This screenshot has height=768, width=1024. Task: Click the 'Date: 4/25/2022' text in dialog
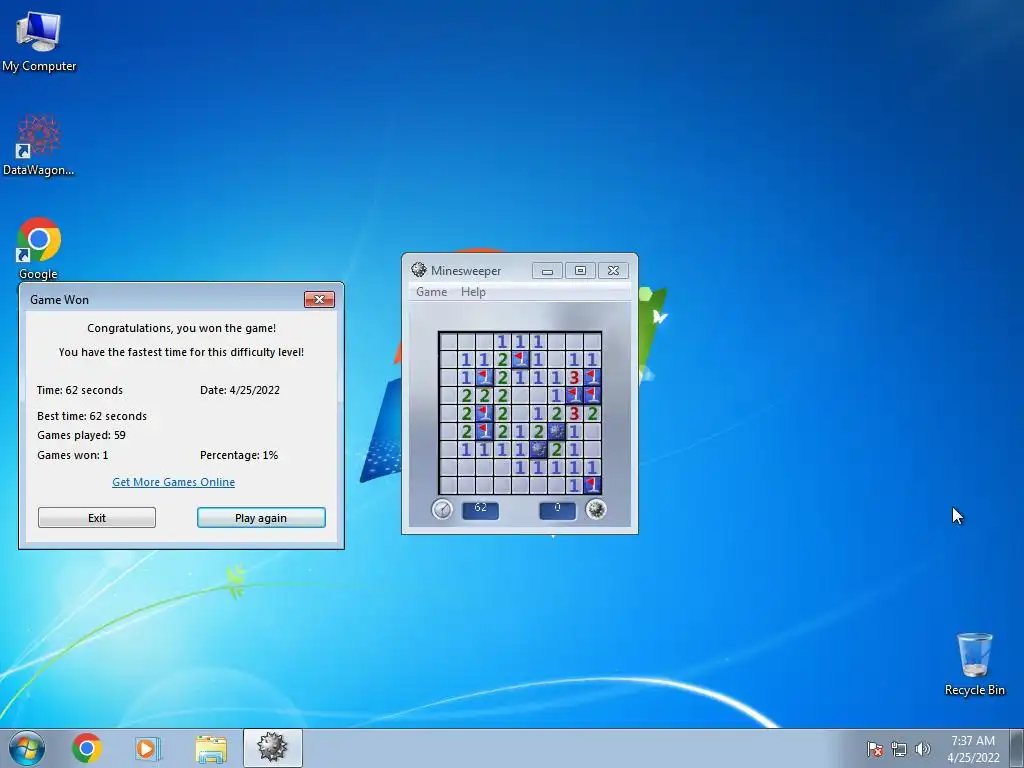(240, 390)
